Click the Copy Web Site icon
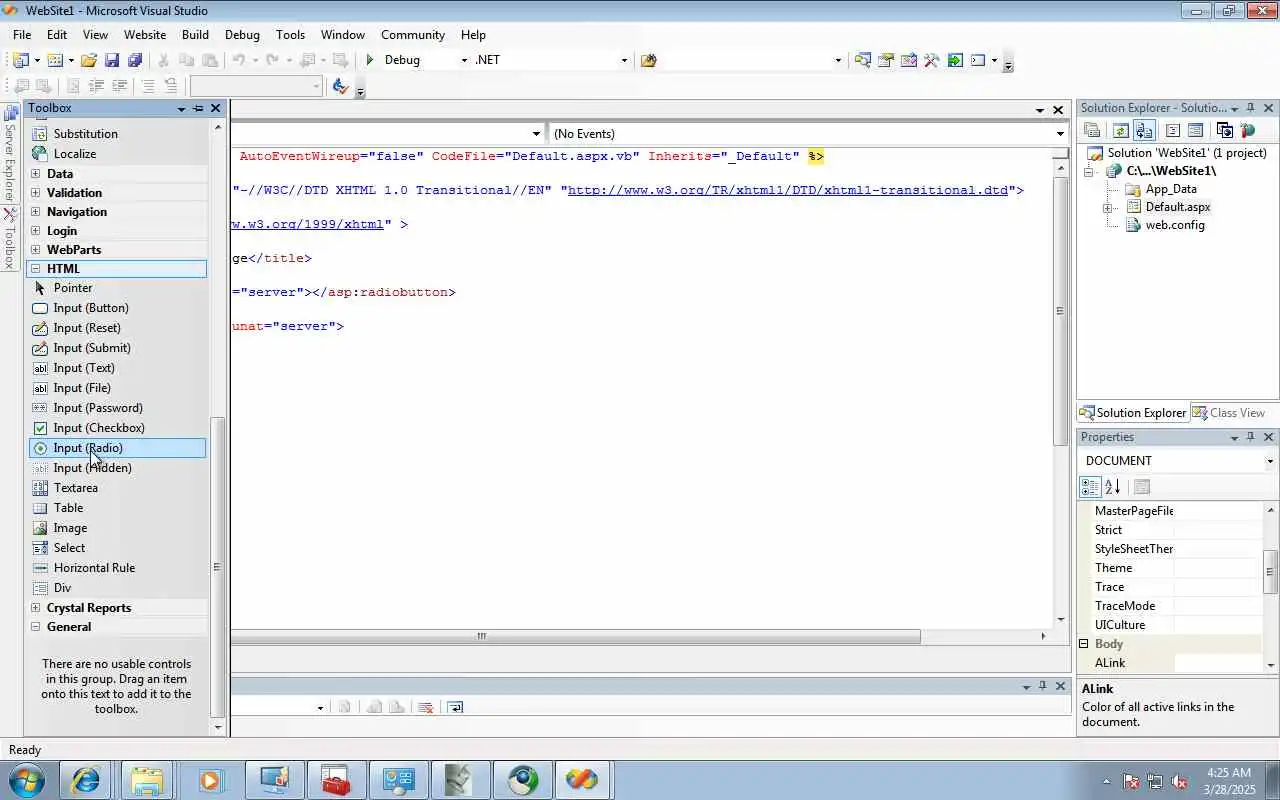Viewport: 1280px width, 800px height. 1224,130
